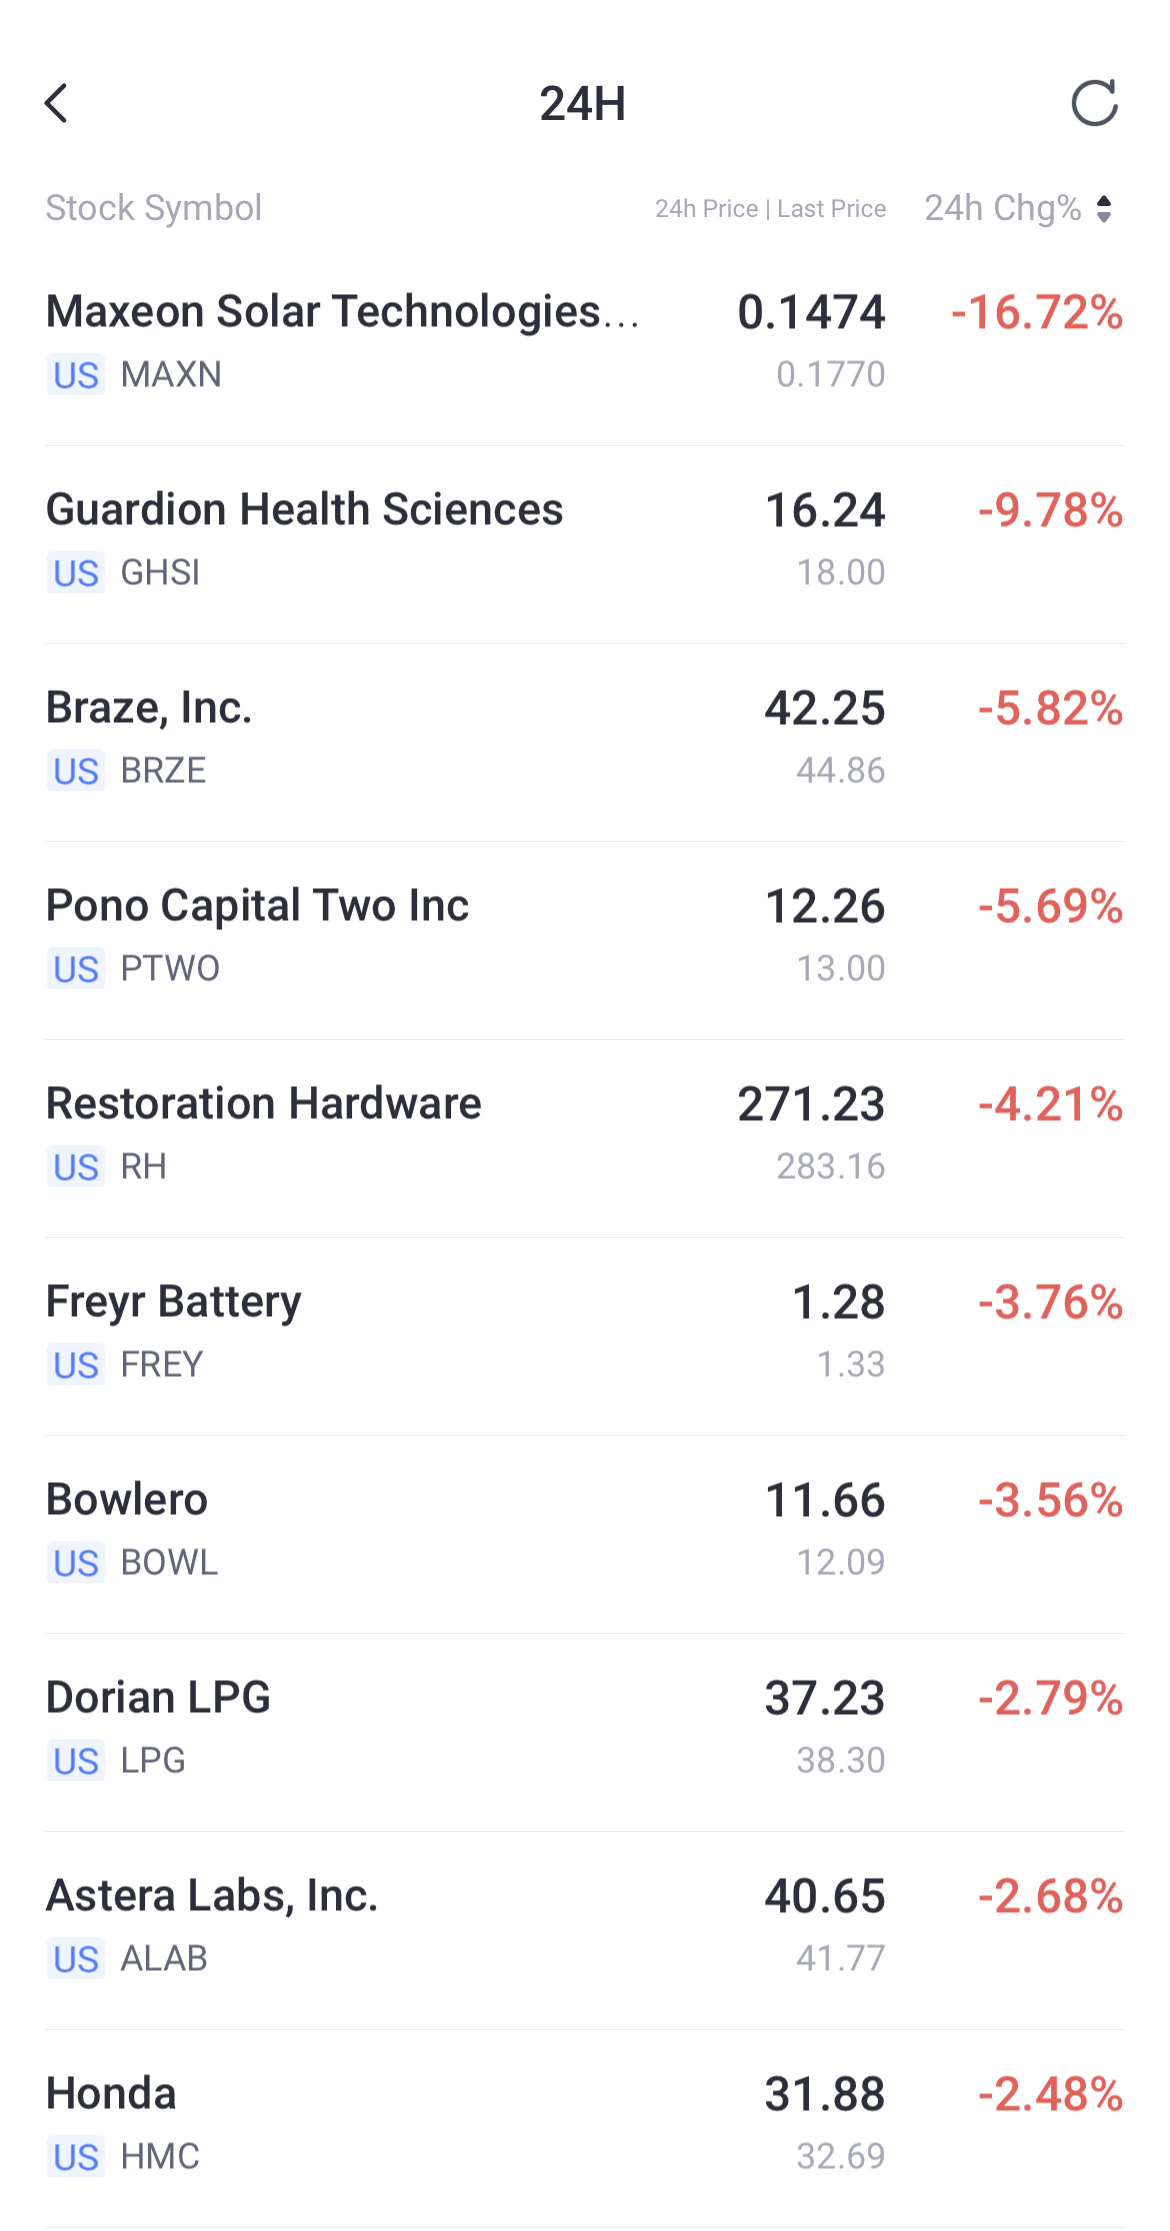The width and height of the screenshot is (1170, 2231).
Task: Tap Astera Labs, Inc. listing
Action: [212, 1896]
